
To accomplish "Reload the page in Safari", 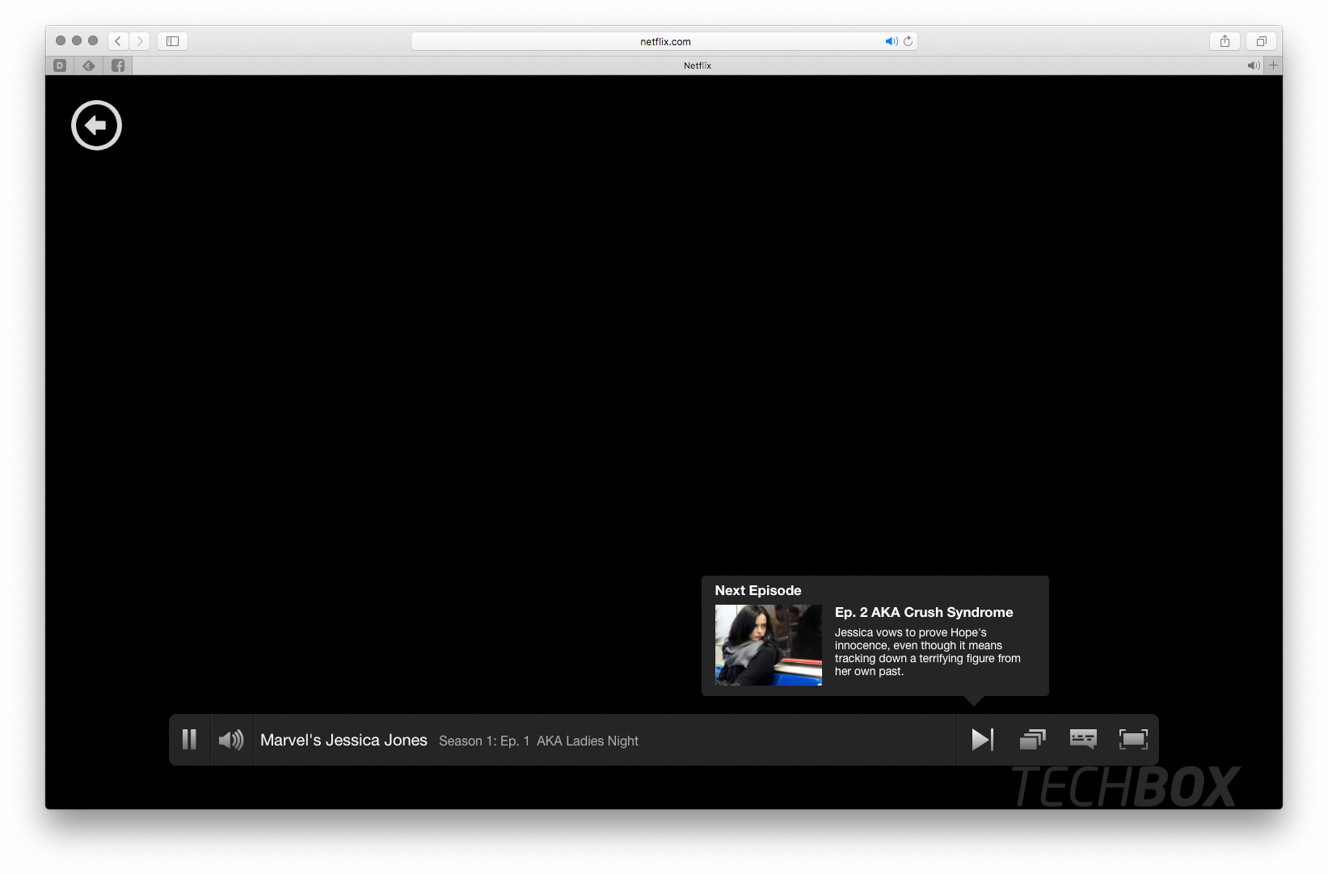I will (908, 41).
